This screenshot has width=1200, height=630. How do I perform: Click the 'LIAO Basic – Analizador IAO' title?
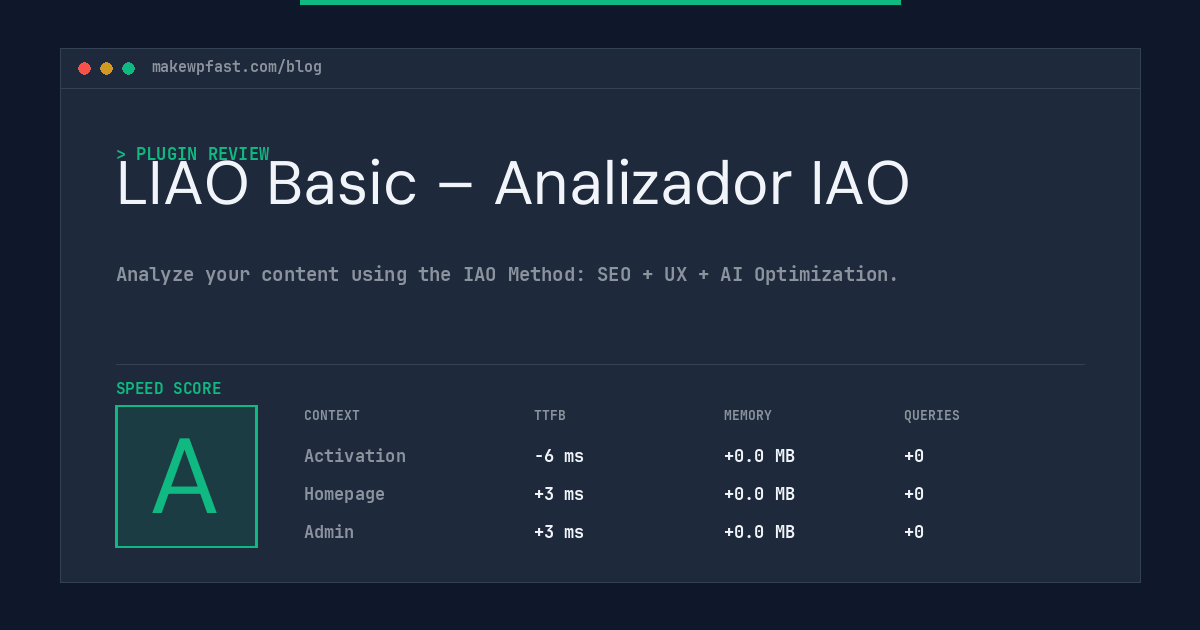[x=513, y=184]
